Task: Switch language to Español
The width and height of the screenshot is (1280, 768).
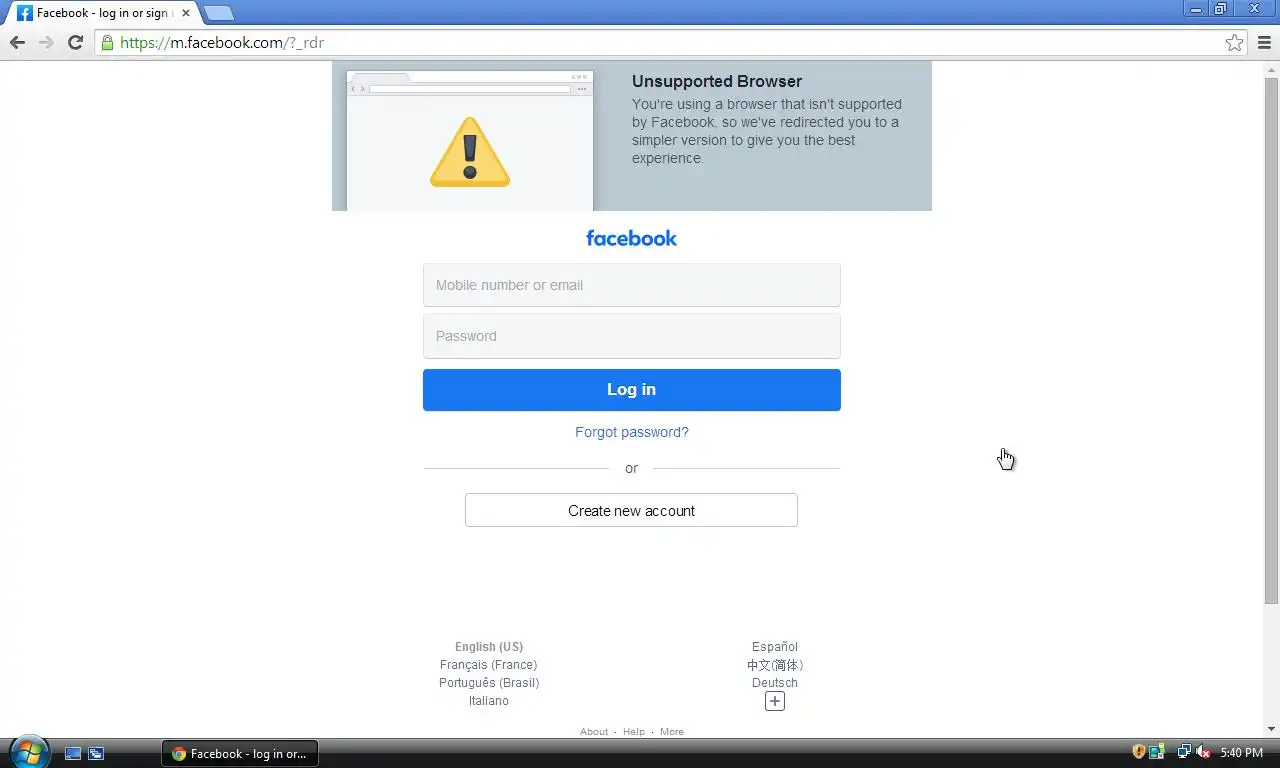Action: (775, 647)
